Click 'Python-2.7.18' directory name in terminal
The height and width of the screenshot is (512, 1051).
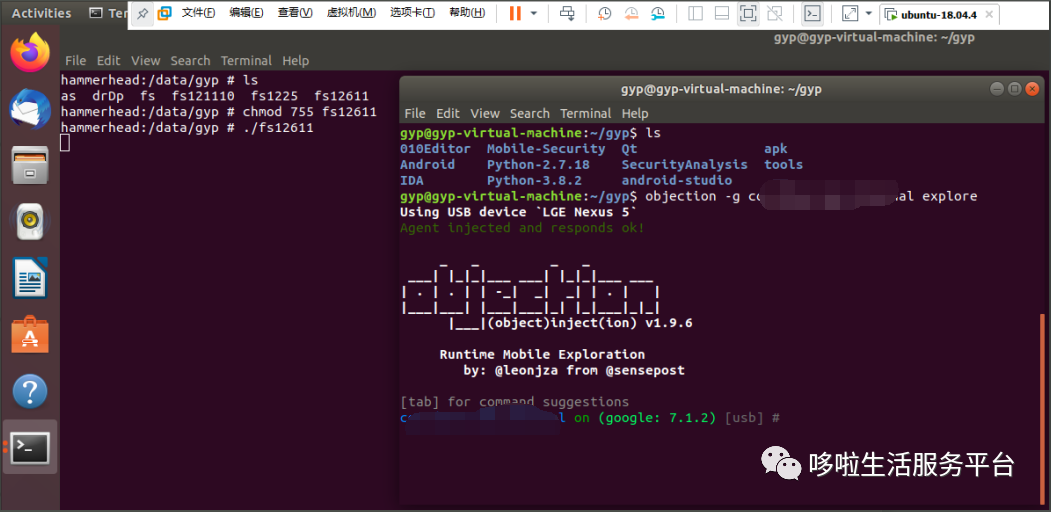tap(538, 164)
